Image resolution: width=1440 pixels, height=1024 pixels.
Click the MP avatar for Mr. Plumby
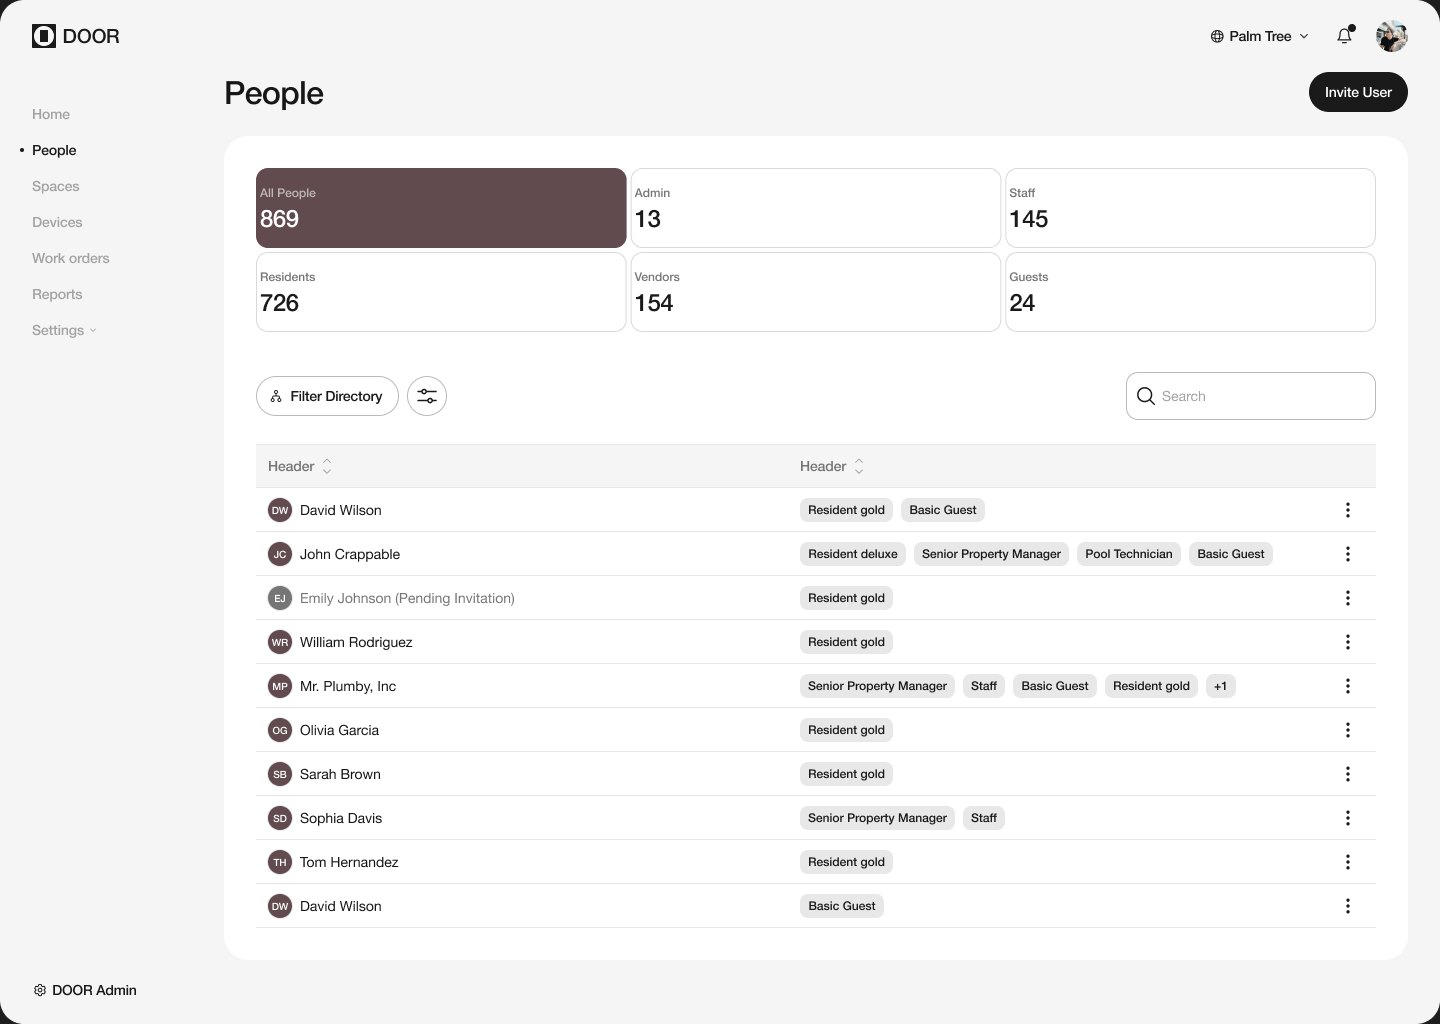click(x=280, y=686)
